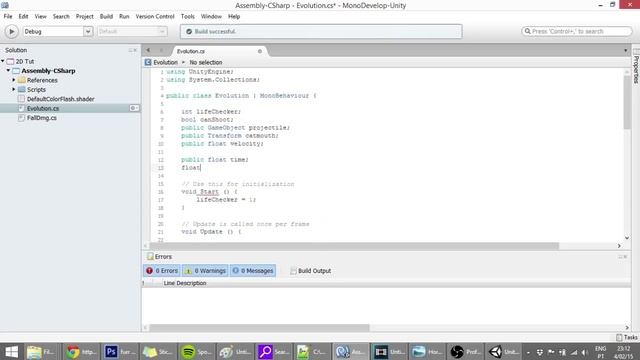640x360 pixels.
Task: Open the Tasks pad in the status bar
Action: (x=627, y=337)
